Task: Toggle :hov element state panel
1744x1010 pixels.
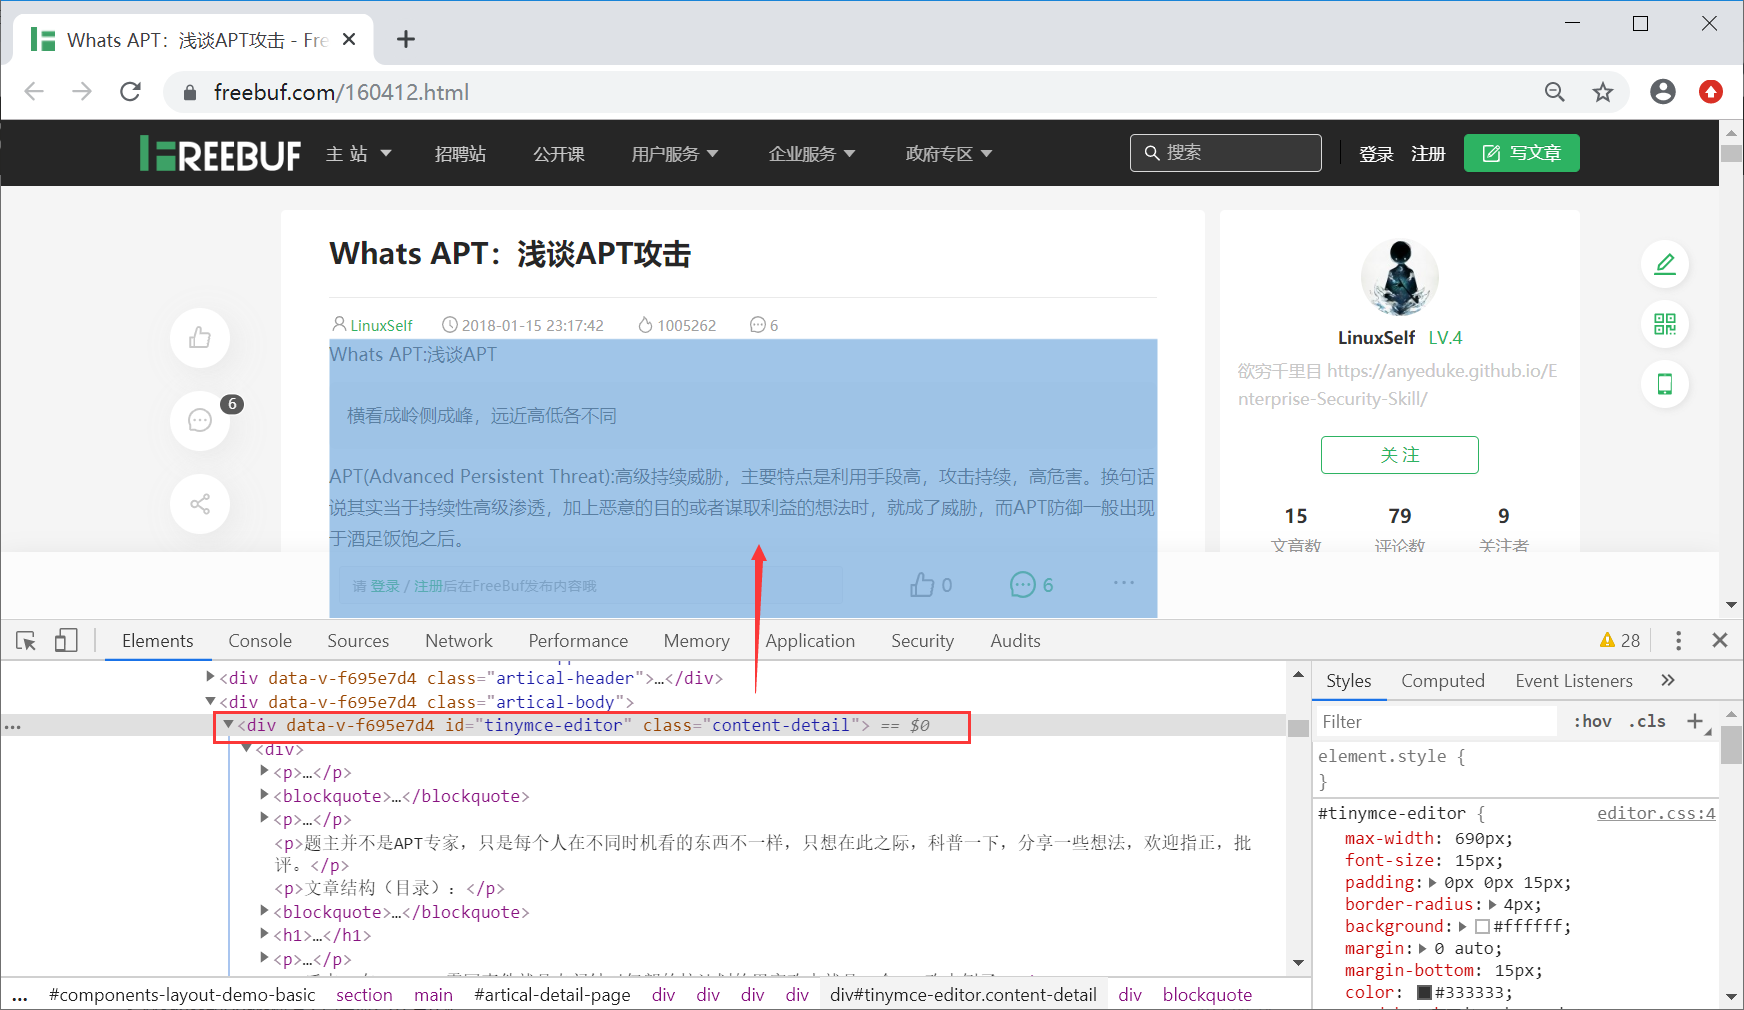Action: 1592,721
